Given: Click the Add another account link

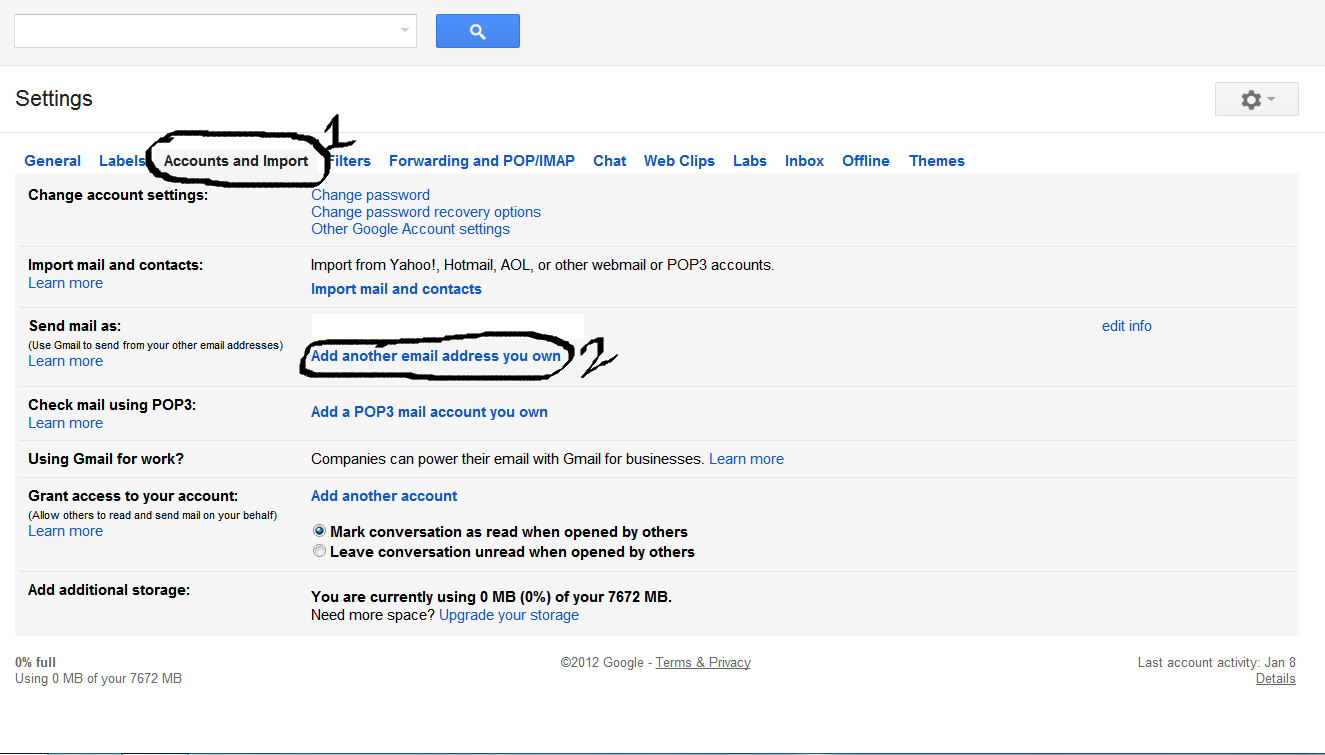Looking at the screenshot, I should (384, 496).
